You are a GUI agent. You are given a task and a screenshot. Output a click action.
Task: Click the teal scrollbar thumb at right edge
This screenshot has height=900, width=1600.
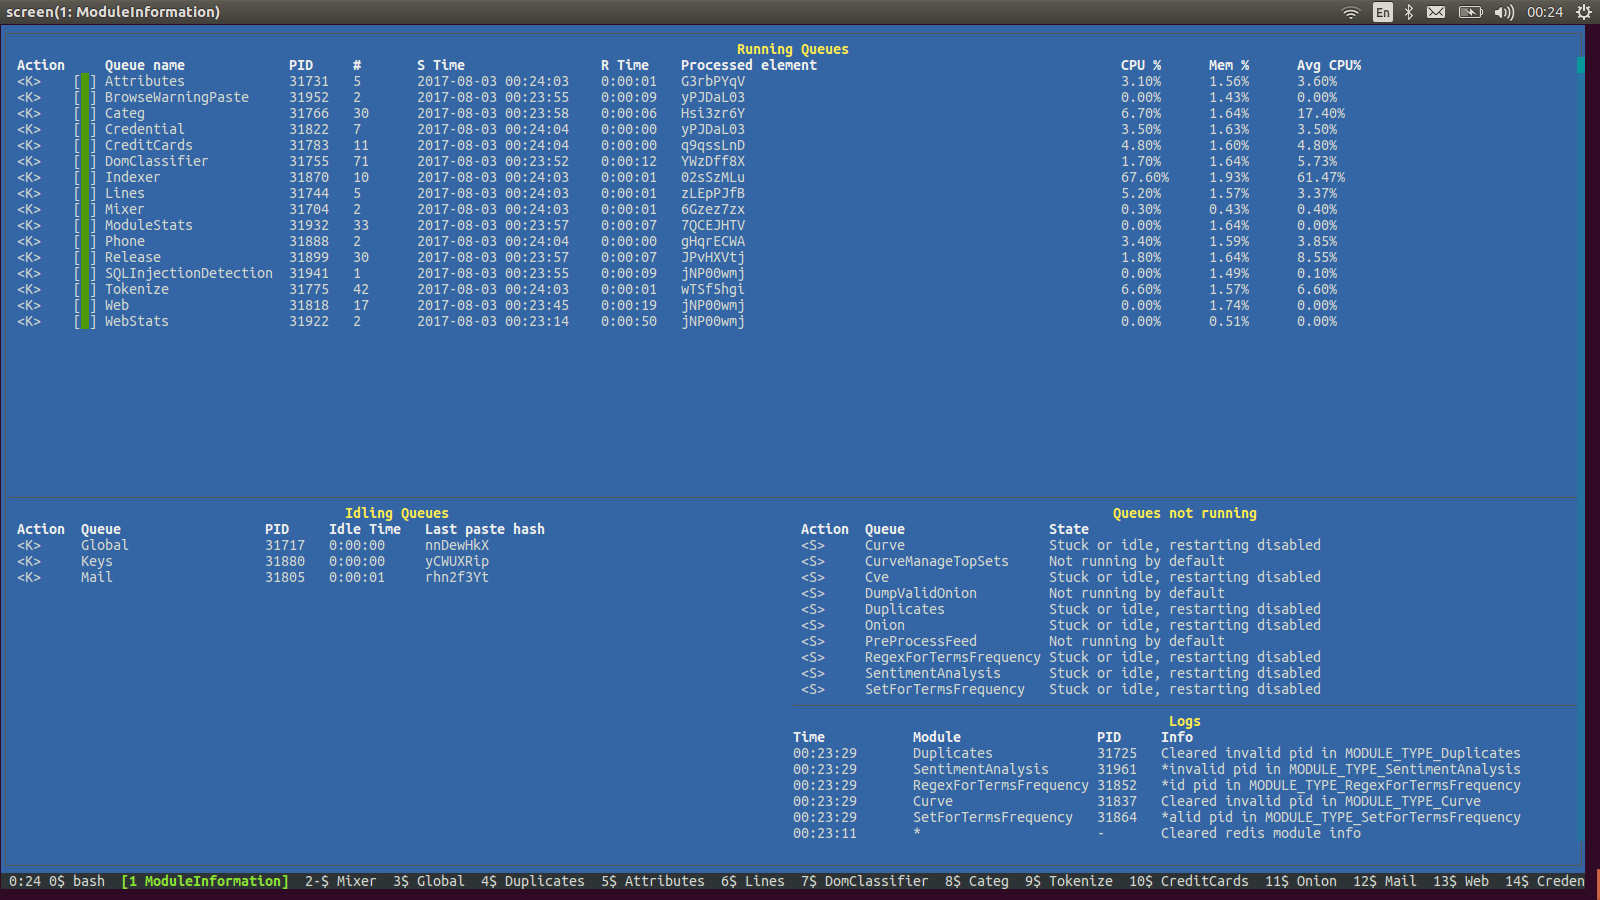click(1581, 65)
